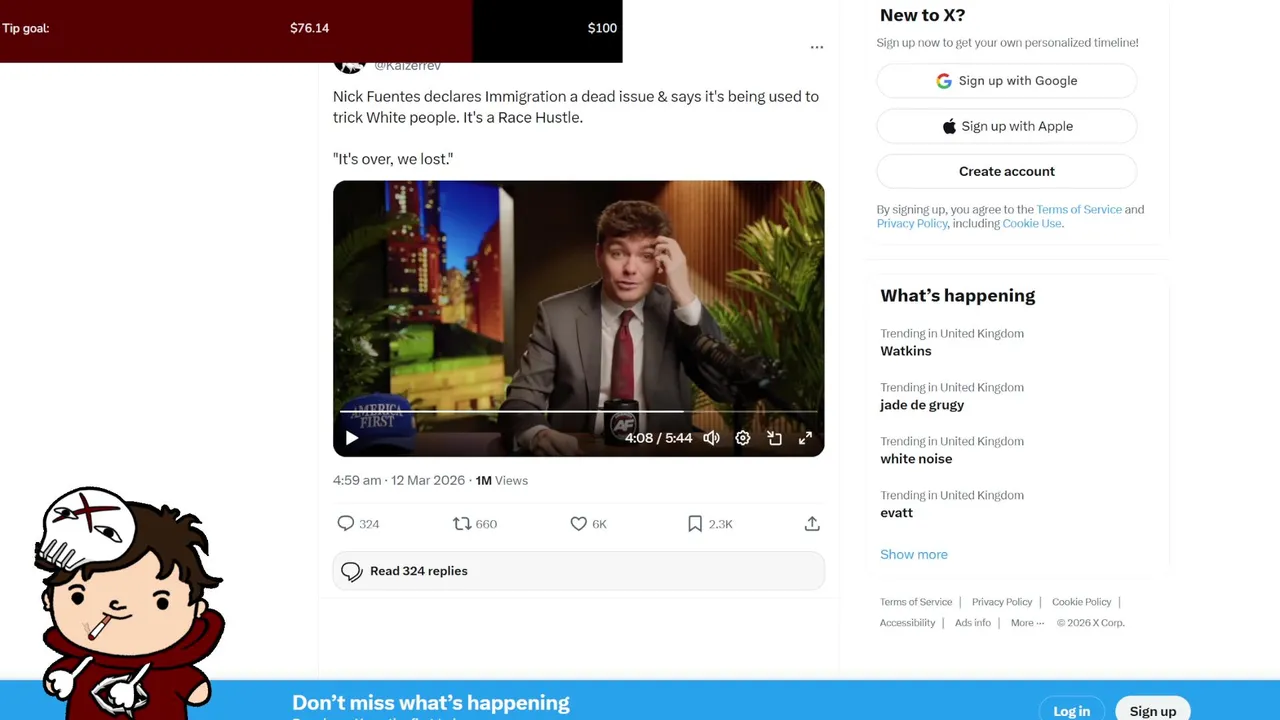Viewport: 1280px width, 720px height.
Task: Click Sign up on the bottom banner
Action: click(x=1153, y=711)
